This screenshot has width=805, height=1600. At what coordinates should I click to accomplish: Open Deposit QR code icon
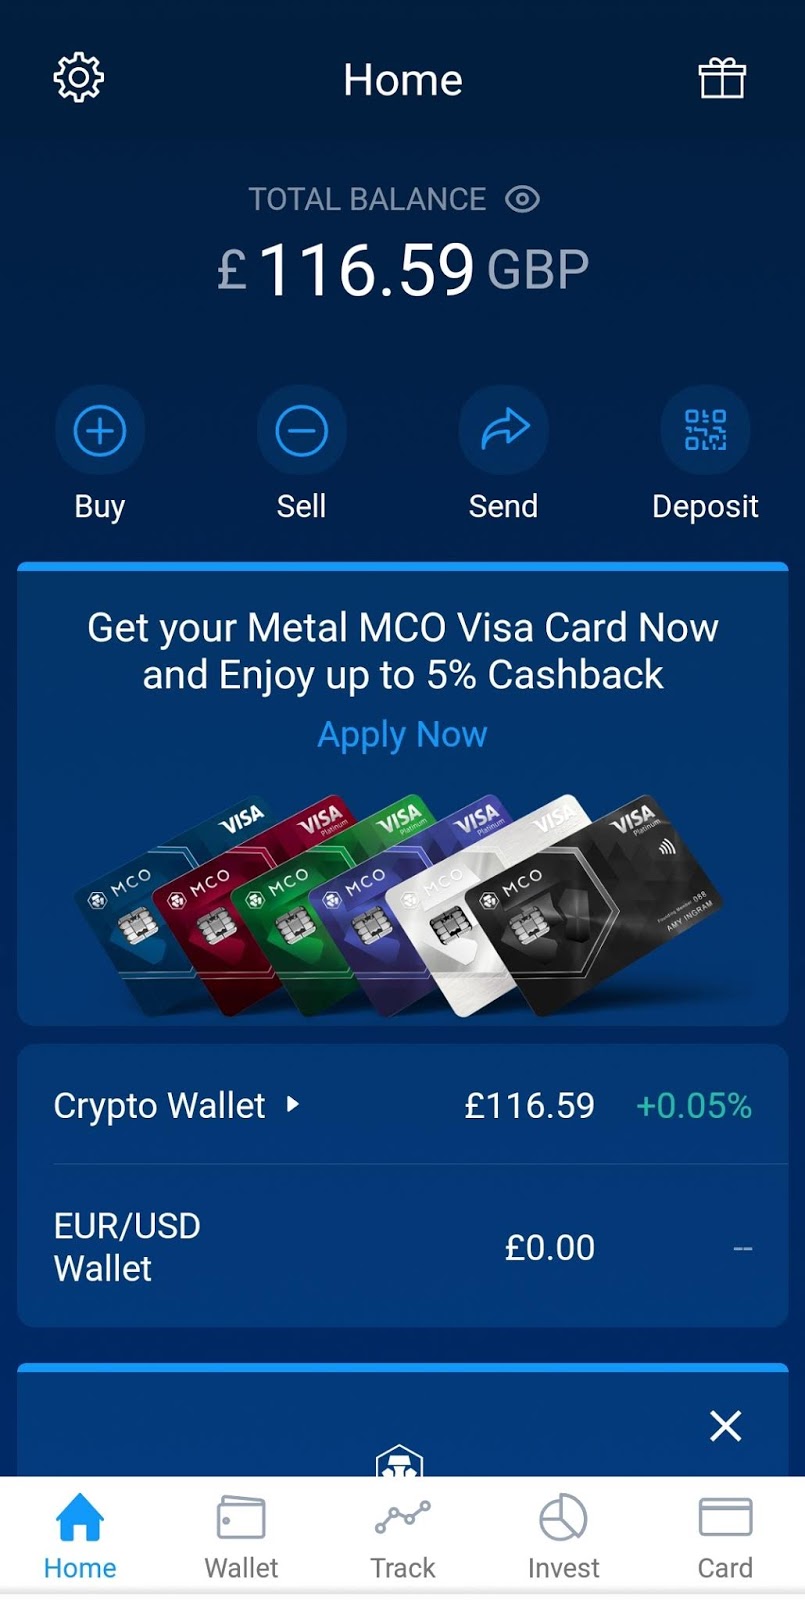[x=705, y=431]
